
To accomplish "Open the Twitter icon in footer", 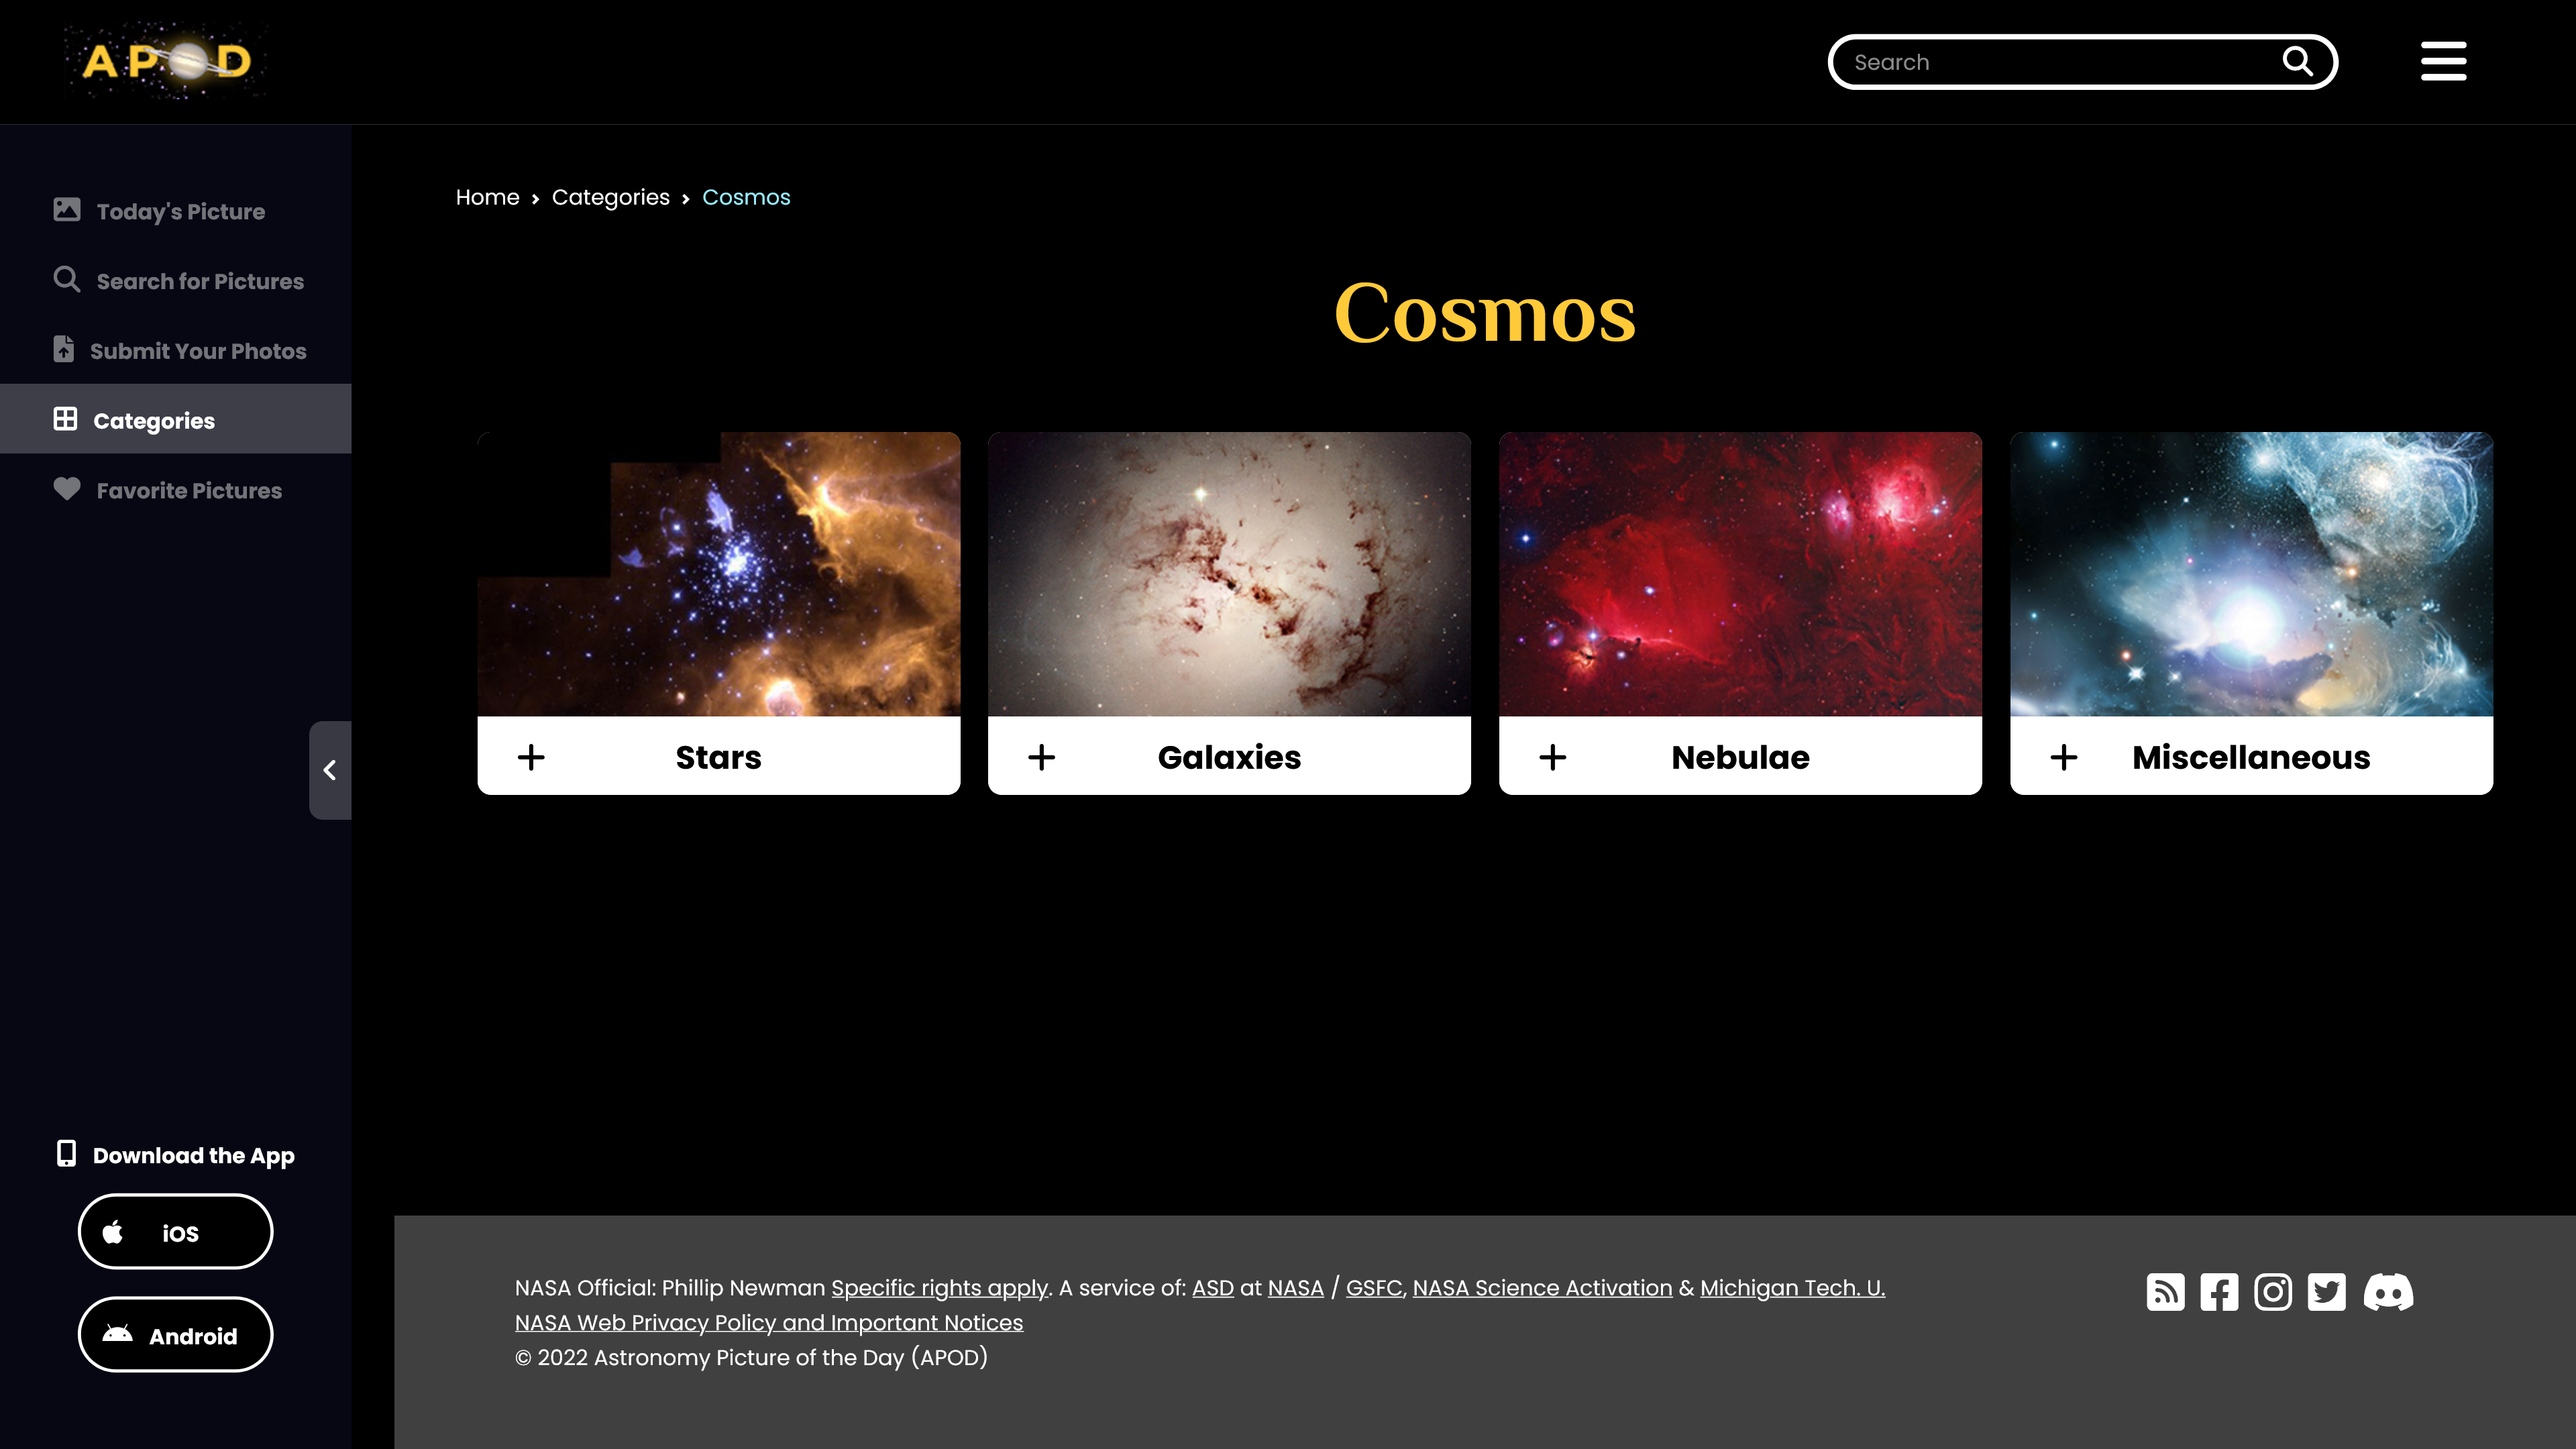I will 2326,1292.
